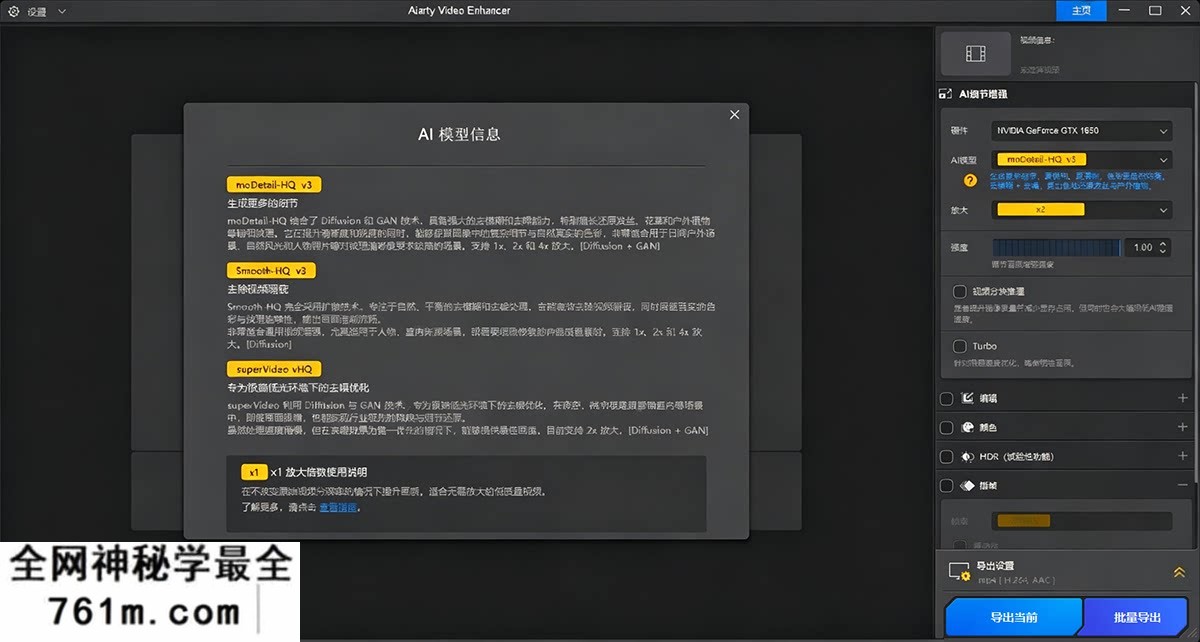Viewport: 1200px width, 642px height.
Task: Open the NVIDIA GeForce GTX 1650 hardware dropdown
Action: pos(1081,131)
